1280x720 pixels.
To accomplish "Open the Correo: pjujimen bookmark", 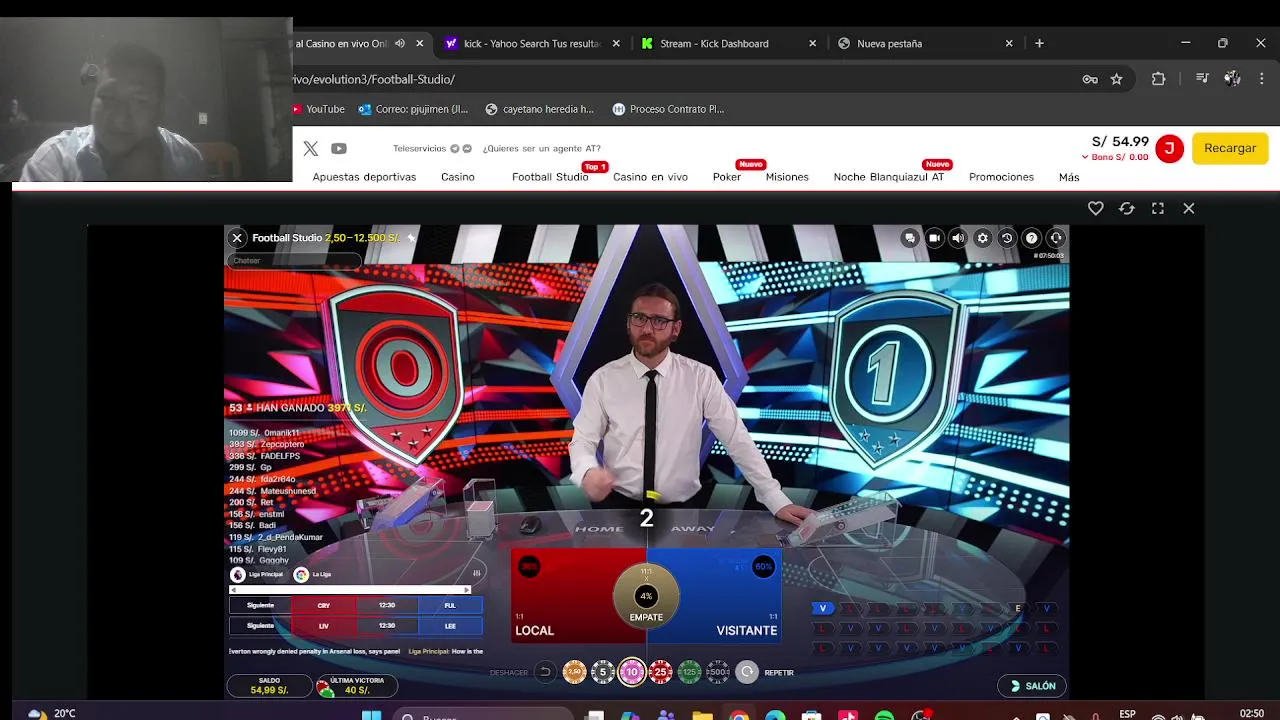I will click(x=412, y=109).
